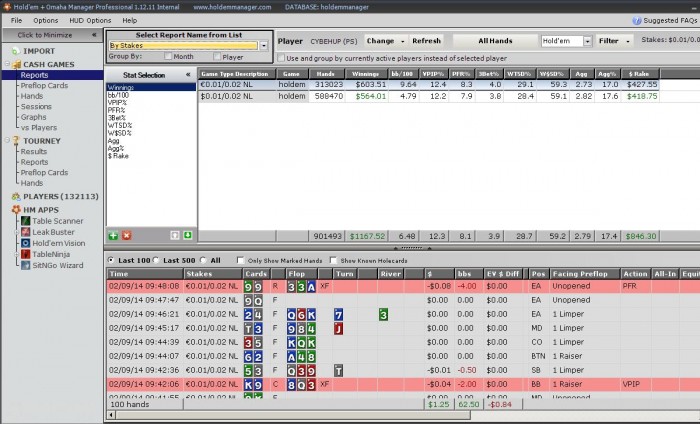
Task: Open Hold'em Vision app icon
Action: pyautogui.click(x=25, y=243)
